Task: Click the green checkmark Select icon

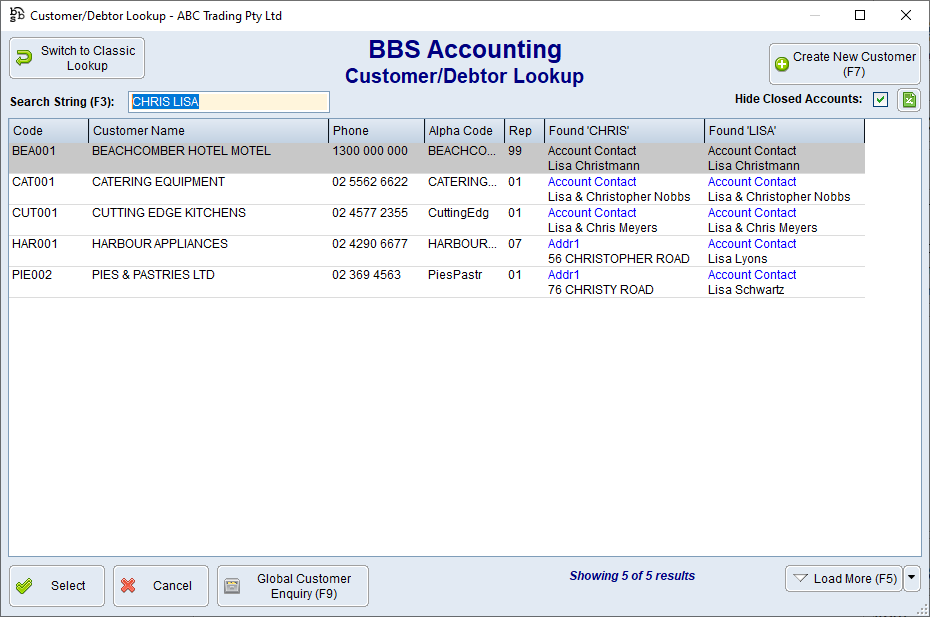Action: tap(26, 586)
